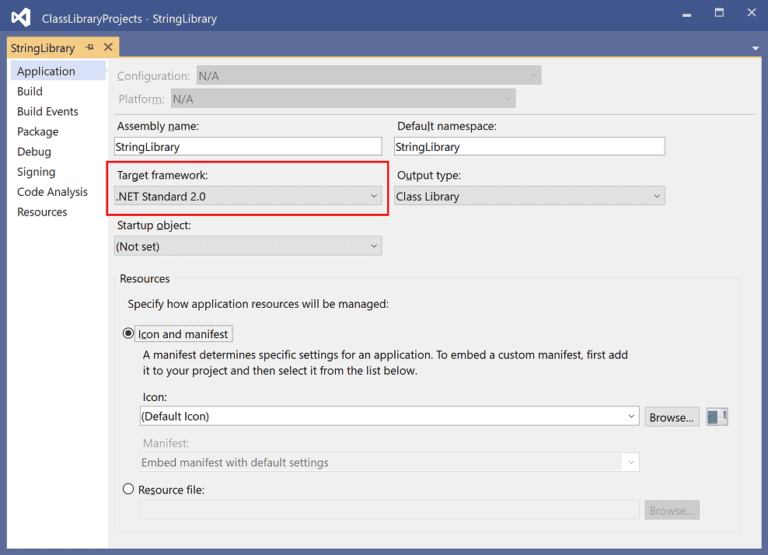This screenshot has height=555, width=768.
Task: Select the Icon and manifest radio button
Action: click(128, 334)
